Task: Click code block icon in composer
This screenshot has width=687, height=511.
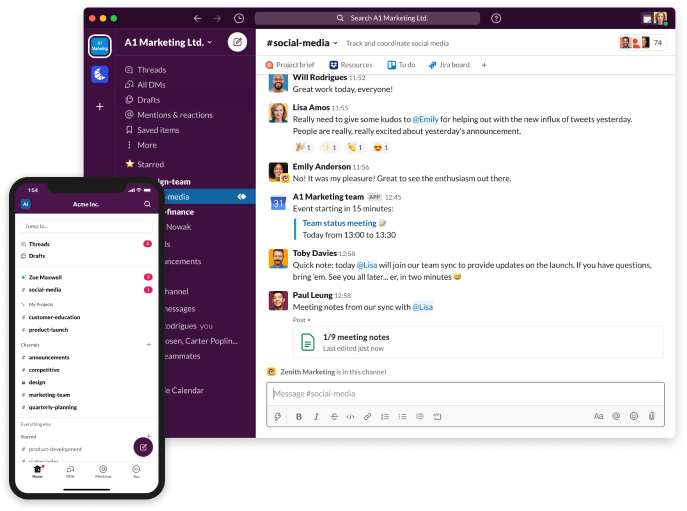Action: coord(437,417)
